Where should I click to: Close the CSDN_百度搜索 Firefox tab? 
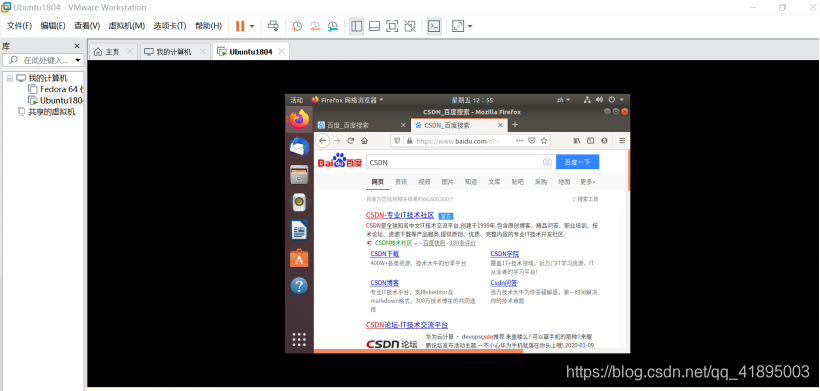[500, 125]
